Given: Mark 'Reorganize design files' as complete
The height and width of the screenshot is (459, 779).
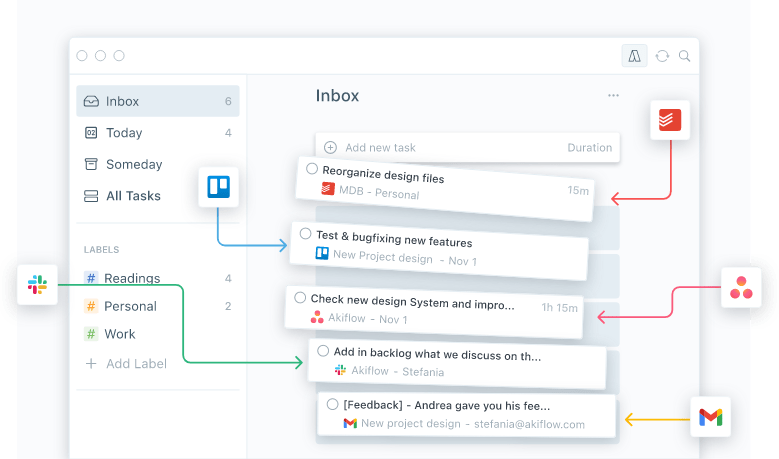Looking at the screenshot, I should pos(312,169).
